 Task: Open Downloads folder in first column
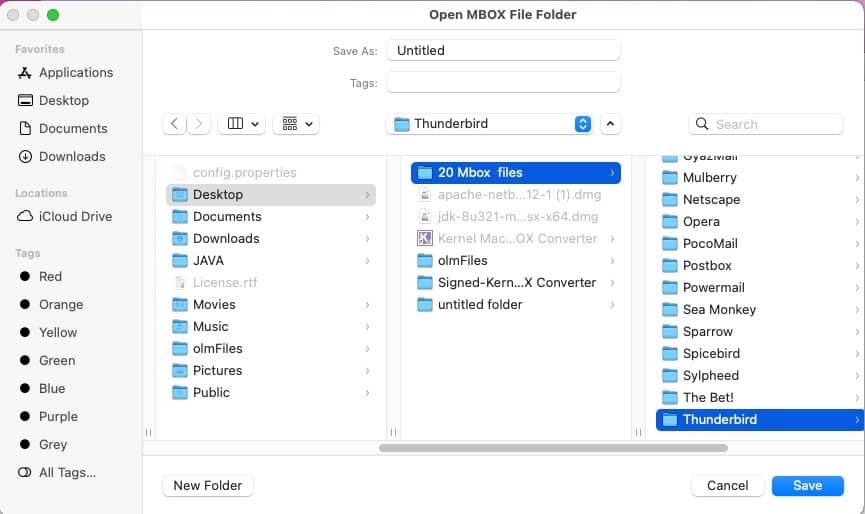[x=271, y=239]
